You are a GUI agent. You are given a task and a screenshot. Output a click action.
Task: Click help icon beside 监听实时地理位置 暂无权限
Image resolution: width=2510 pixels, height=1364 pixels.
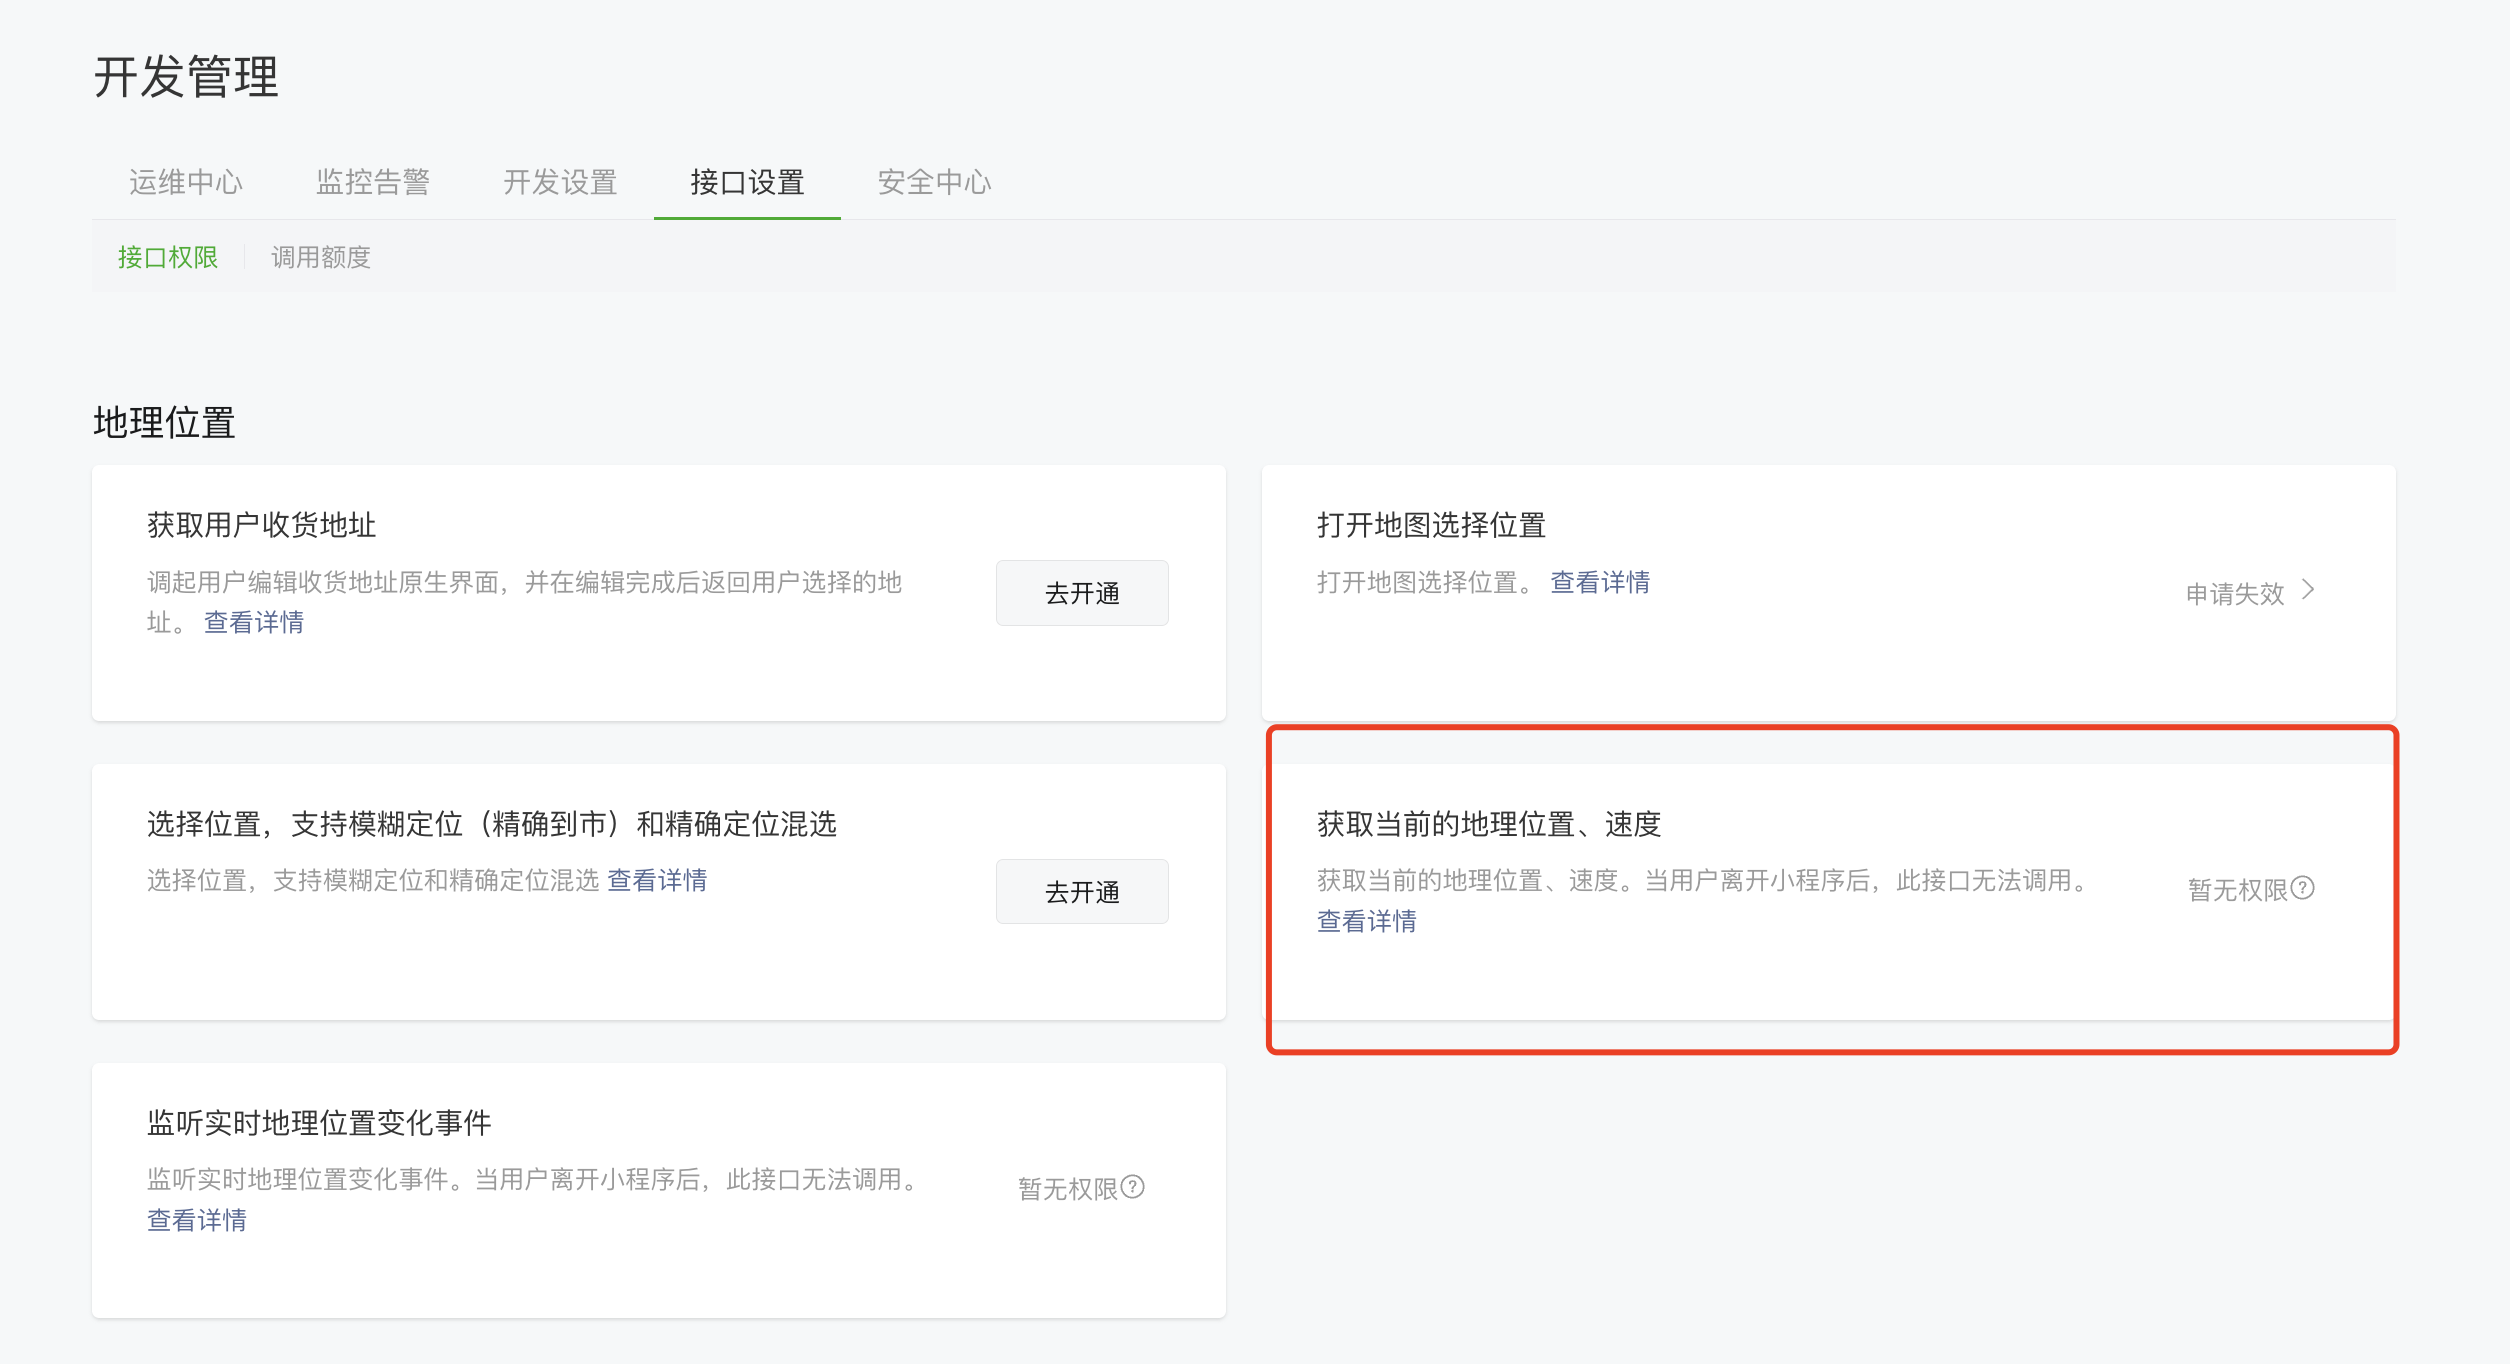point(1133,1187)
